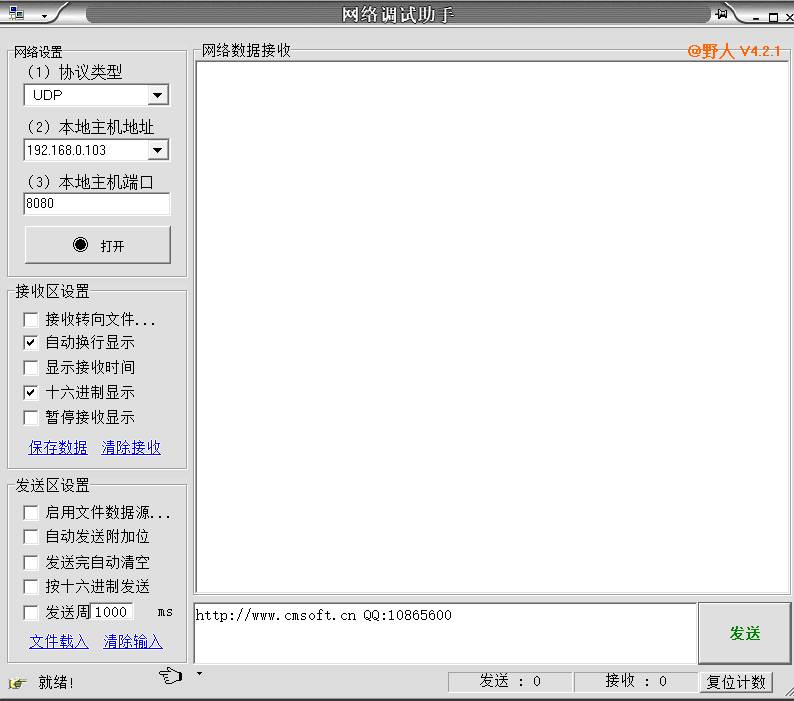Click the 发送 : 0 counter in status bar

(x=510, y=681)
